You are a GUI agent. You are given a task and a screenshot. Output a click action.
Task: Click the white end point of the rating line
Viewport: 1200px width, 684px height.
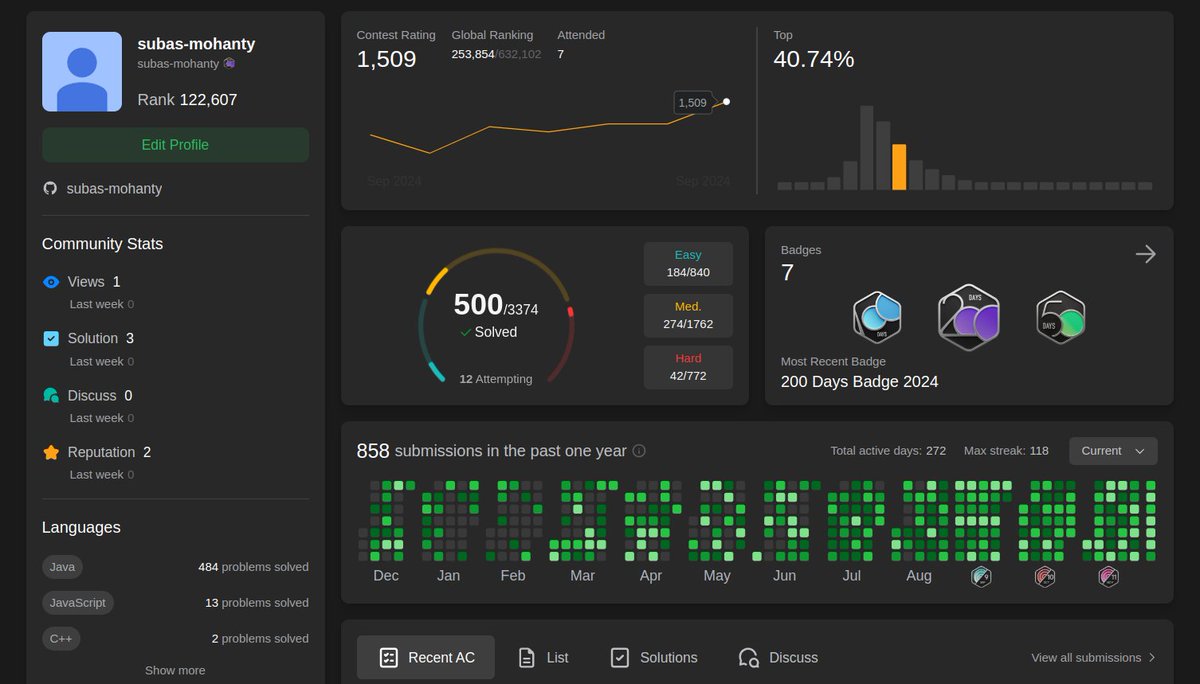726,101
